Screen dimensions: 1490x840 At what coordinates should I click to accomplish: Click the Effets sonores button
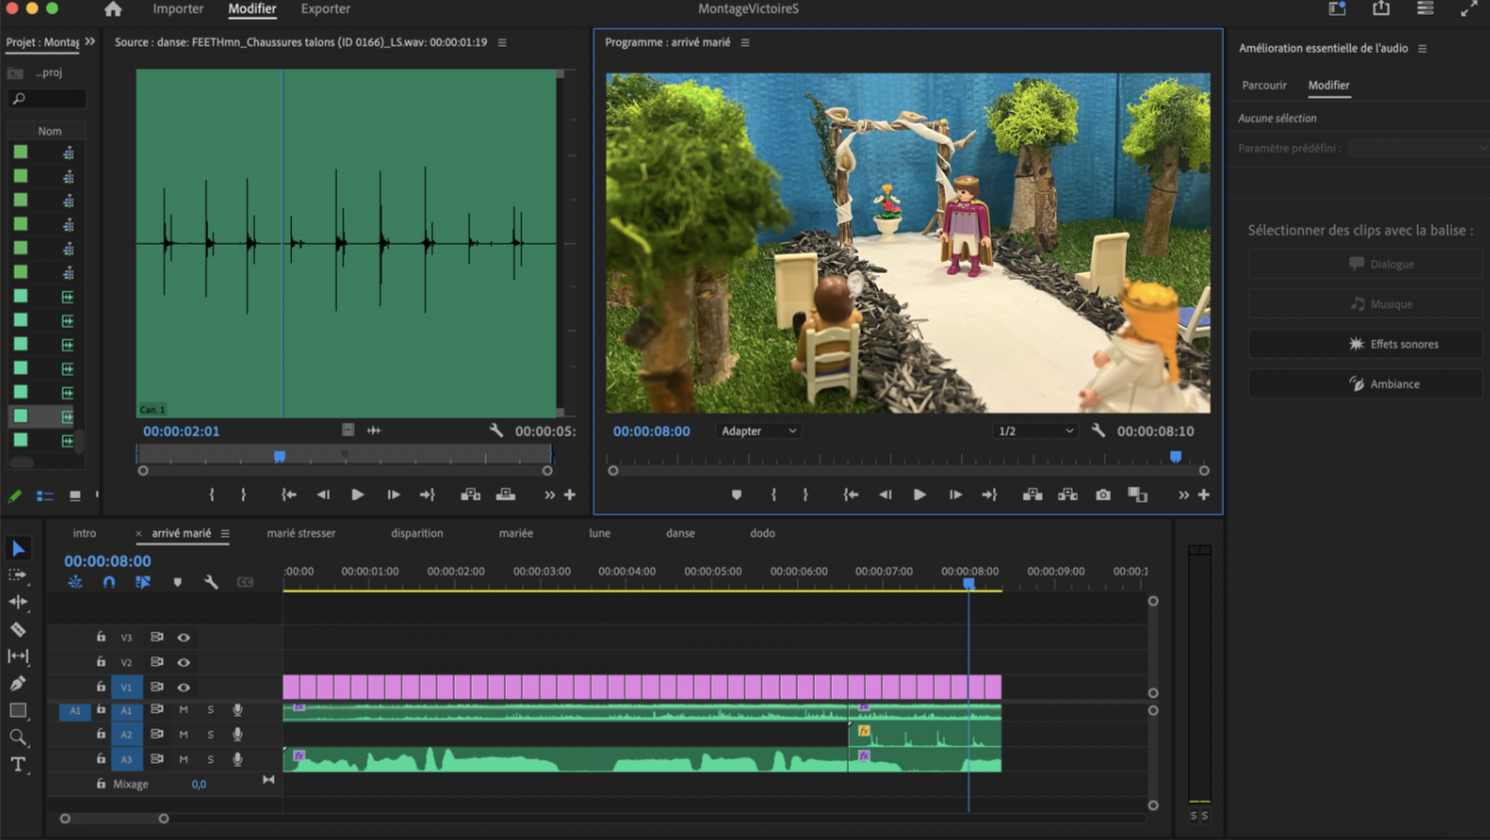pyautogui.click(x=1365, y=344)
